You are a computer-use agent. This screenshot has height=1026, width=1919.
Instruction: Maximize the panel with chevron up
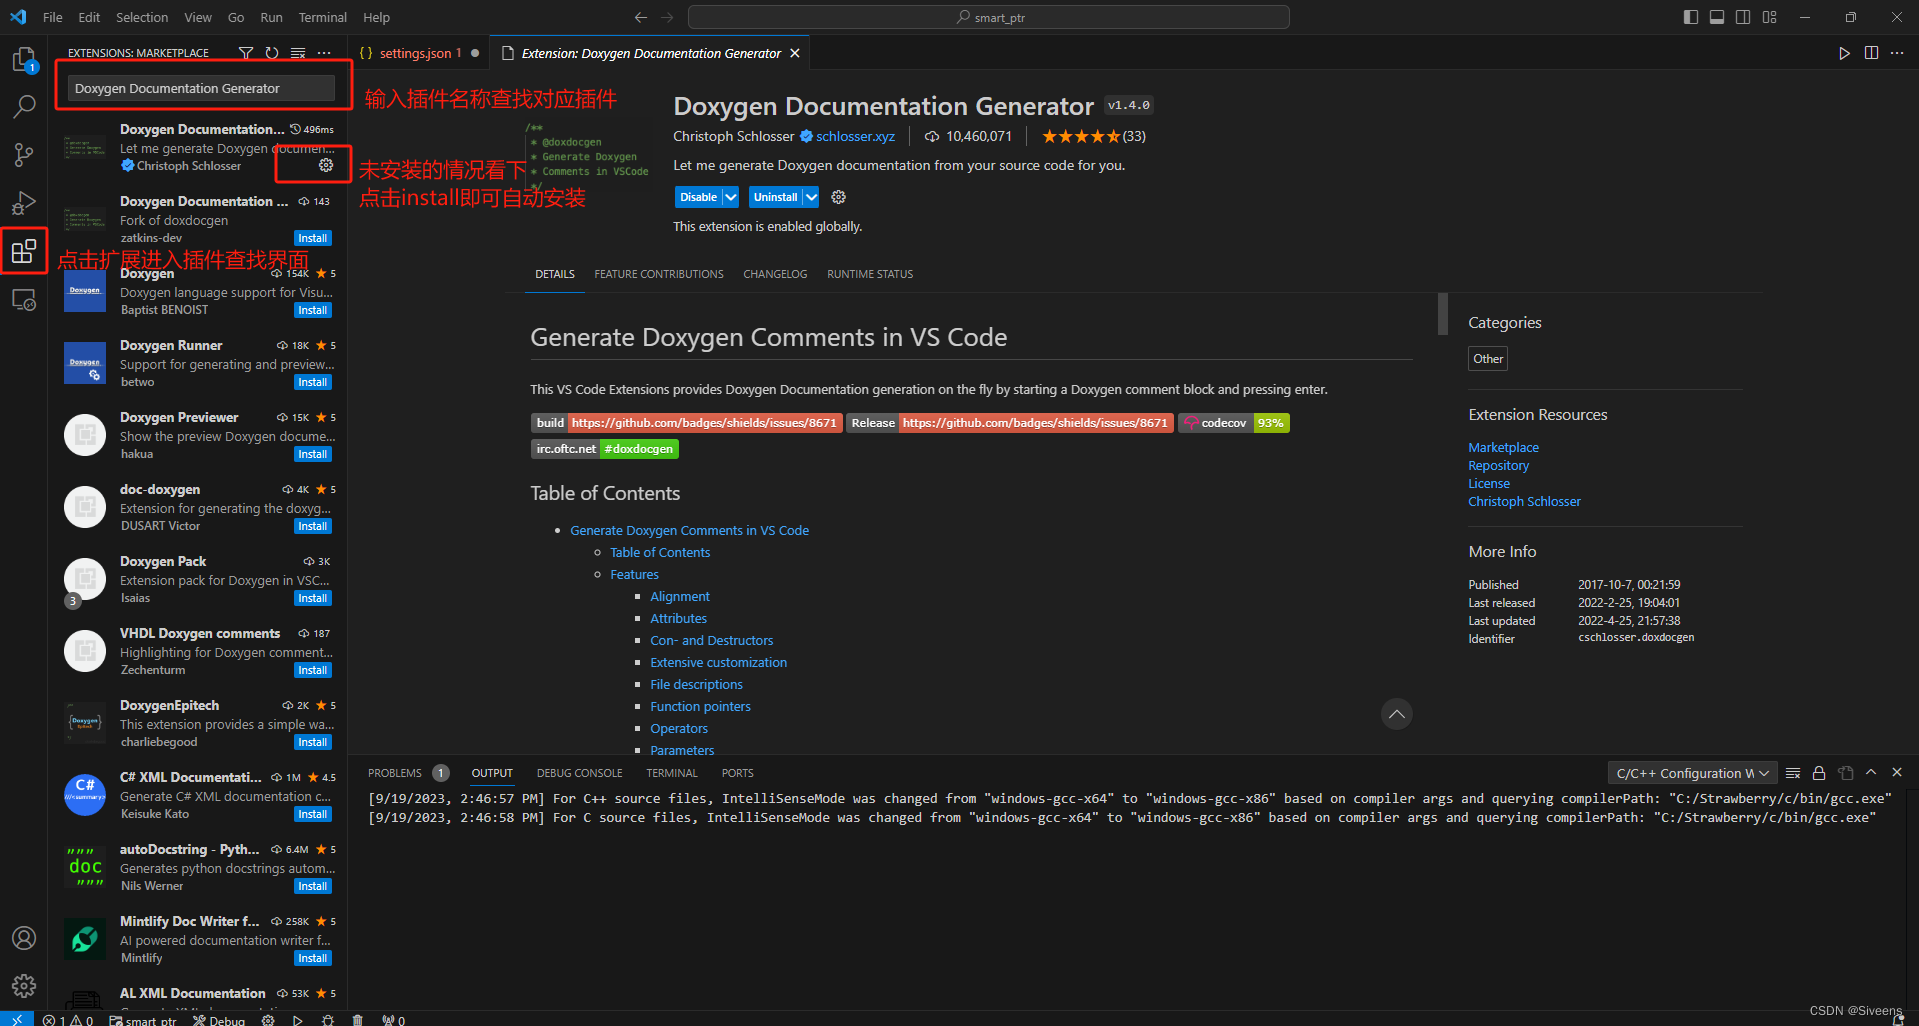point(1871,773)
